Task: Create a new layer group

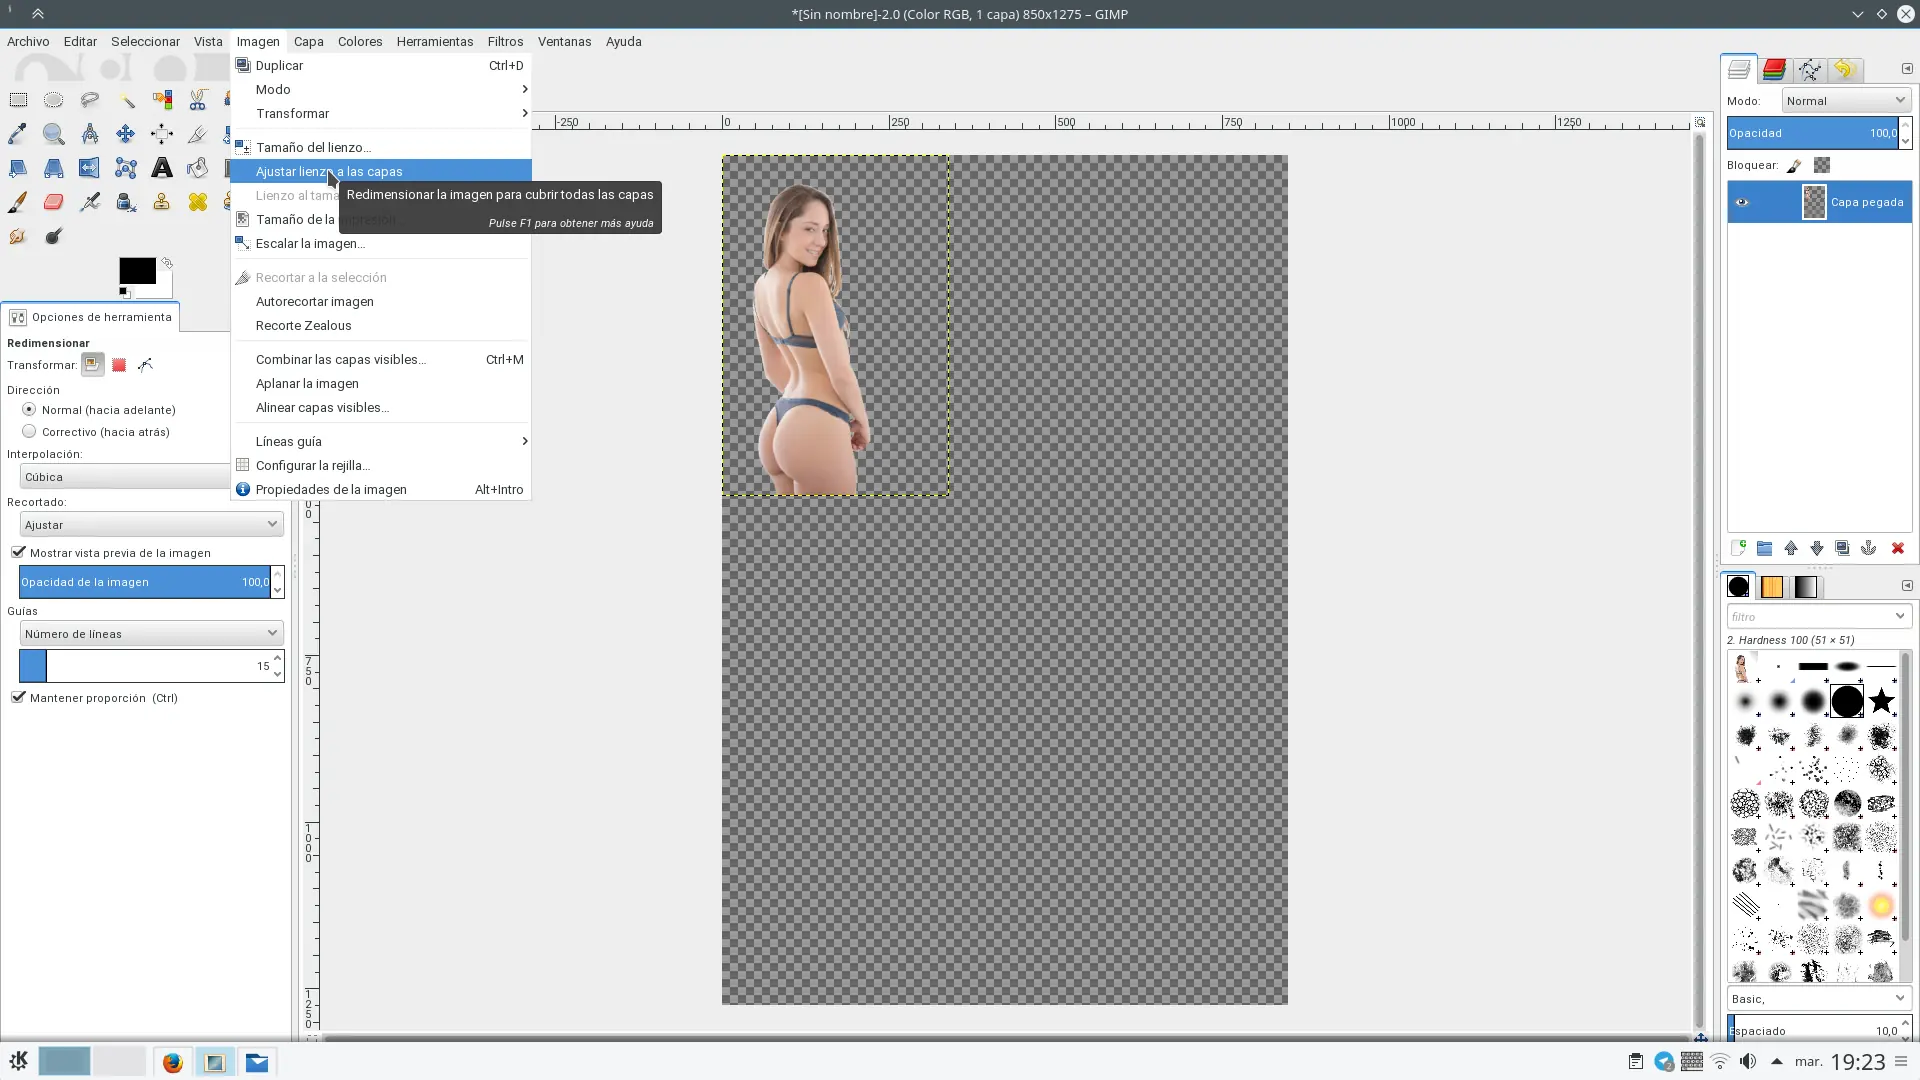Action: [x=1764, y=548]
